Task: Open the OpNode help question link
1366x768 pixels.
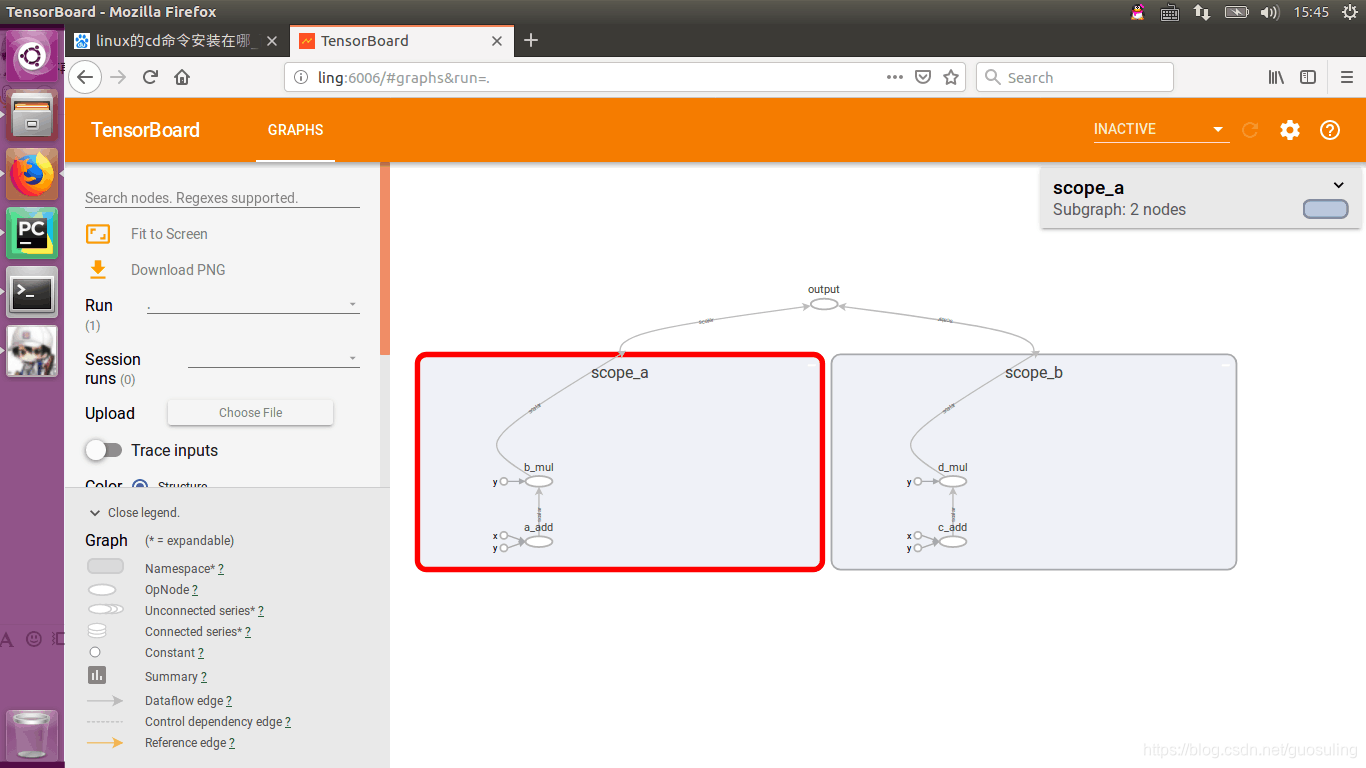Action: coord(195,590)
